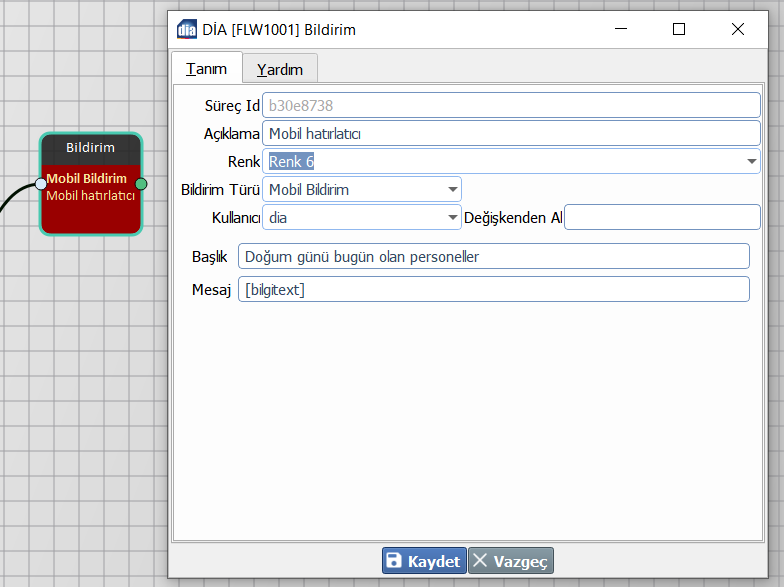The image size is (784, 587).
Task: Click the Mesaj input field
Action: 493,290
